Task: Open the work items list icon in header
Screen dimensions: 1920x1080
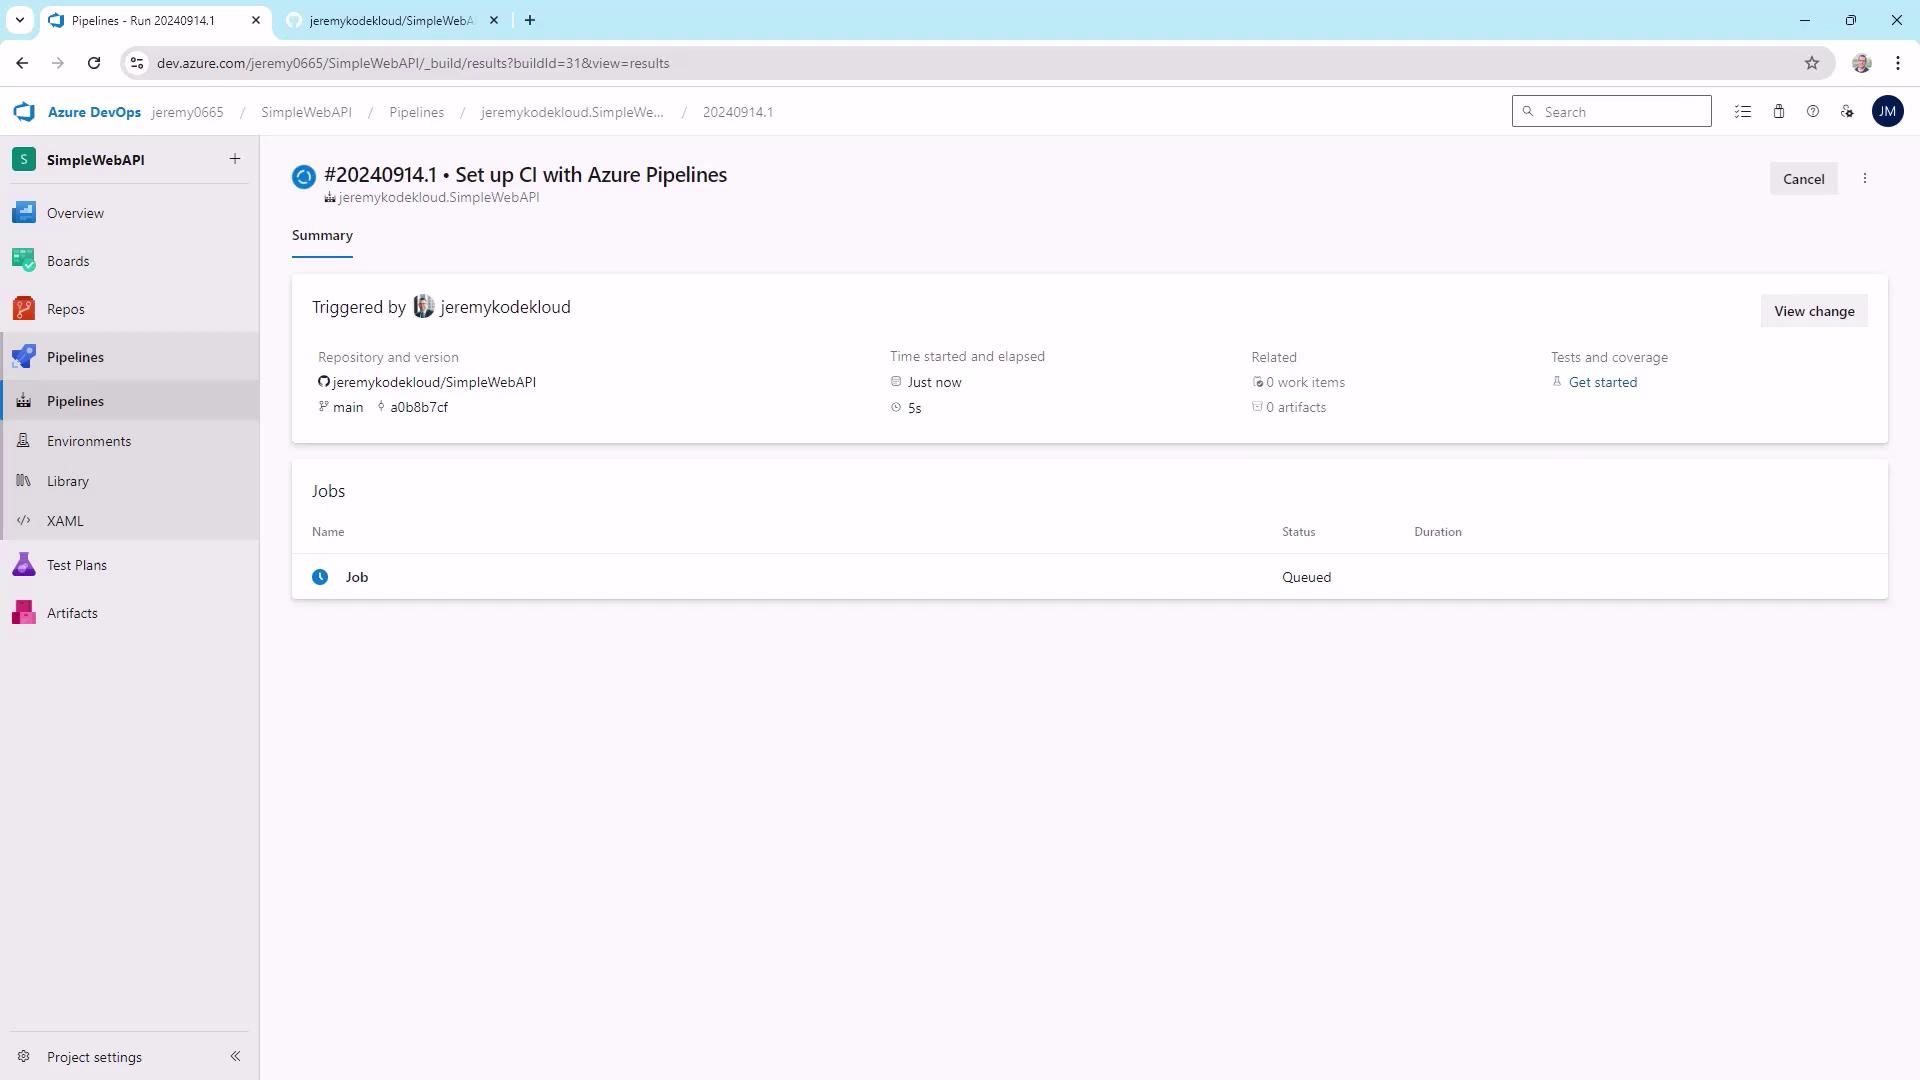Action: click(1743, 112)
